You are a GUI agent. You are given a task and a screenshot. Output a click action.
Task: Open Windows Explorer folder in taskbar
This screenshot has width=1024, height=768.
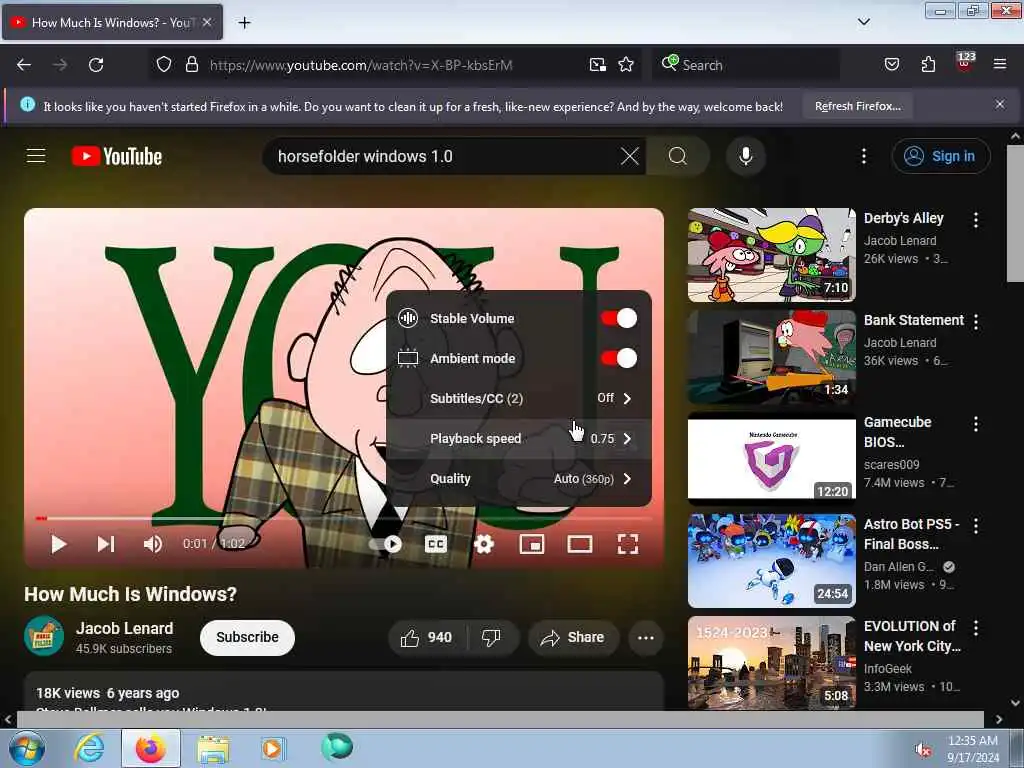pyautogui.click(x=213, y=748)
